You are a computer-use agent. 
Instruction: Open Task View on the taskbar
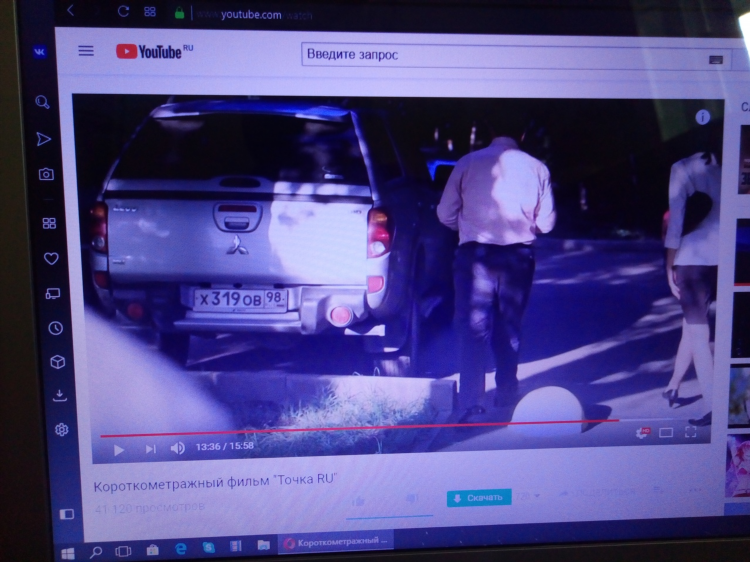click(x=123, y=551)
